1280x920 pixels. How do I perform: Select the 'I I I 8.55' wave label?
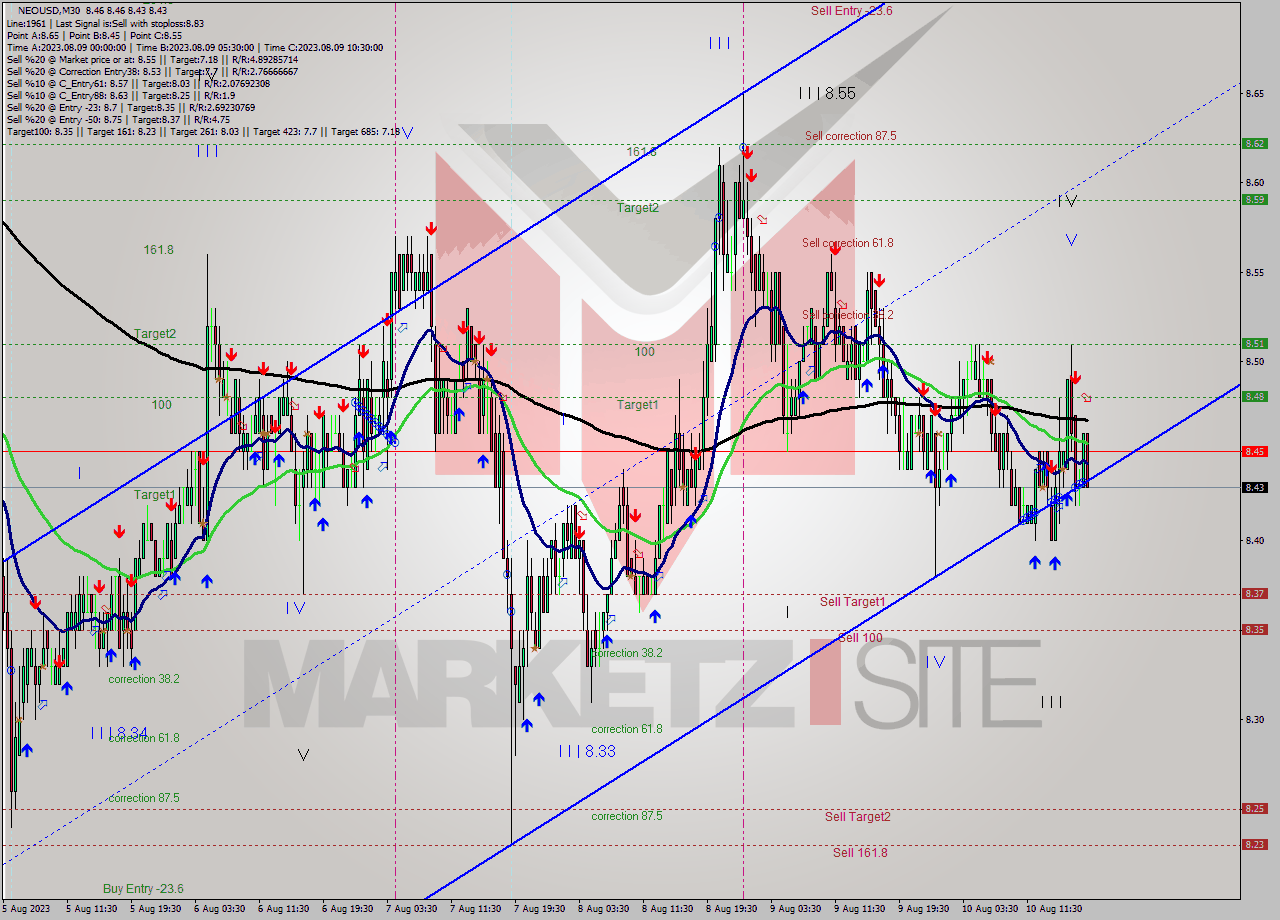827,93
